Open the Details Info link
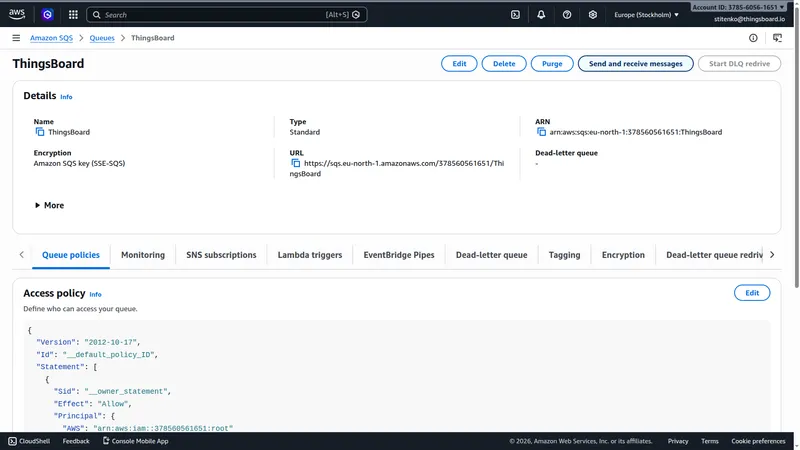Screen dimensions: 800x450 click(x=66, y=97)
